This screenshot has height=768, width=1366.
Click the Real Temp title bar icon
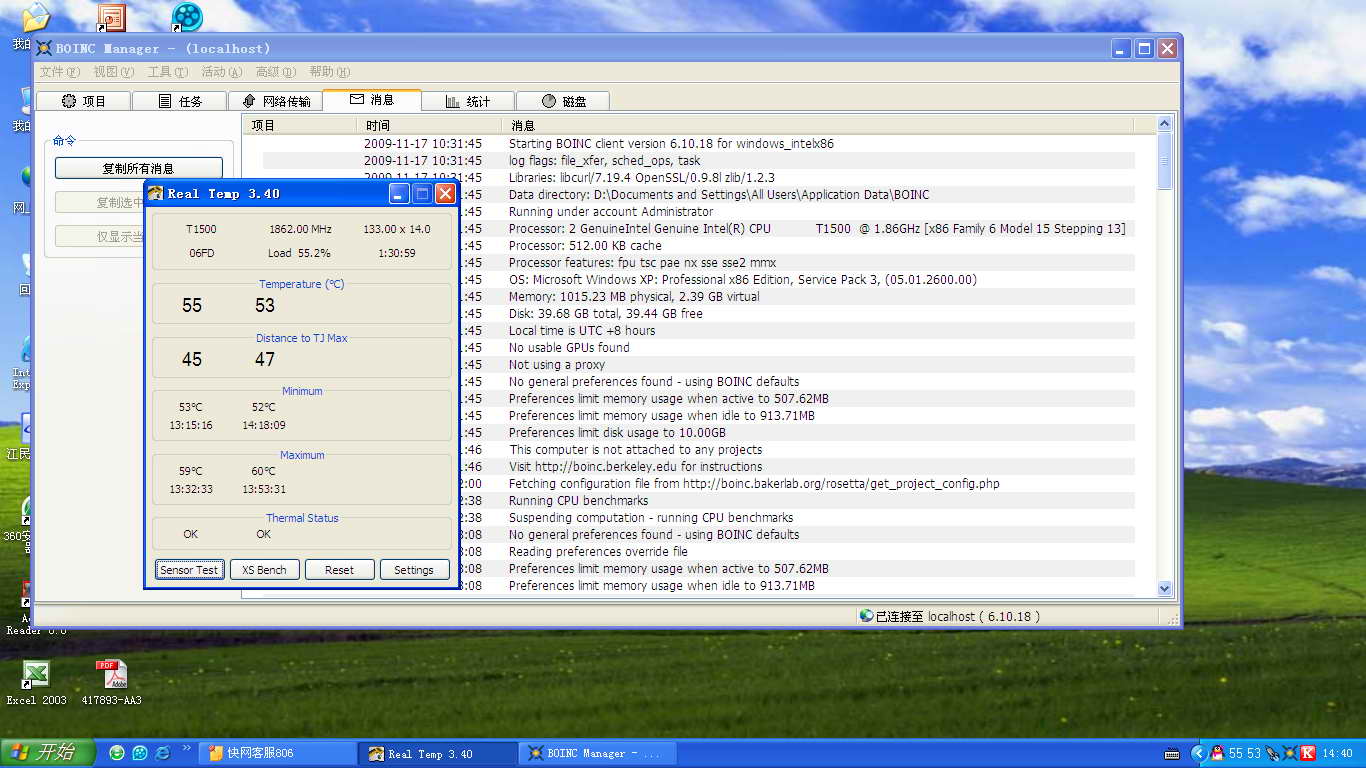[x=155, y=194]
